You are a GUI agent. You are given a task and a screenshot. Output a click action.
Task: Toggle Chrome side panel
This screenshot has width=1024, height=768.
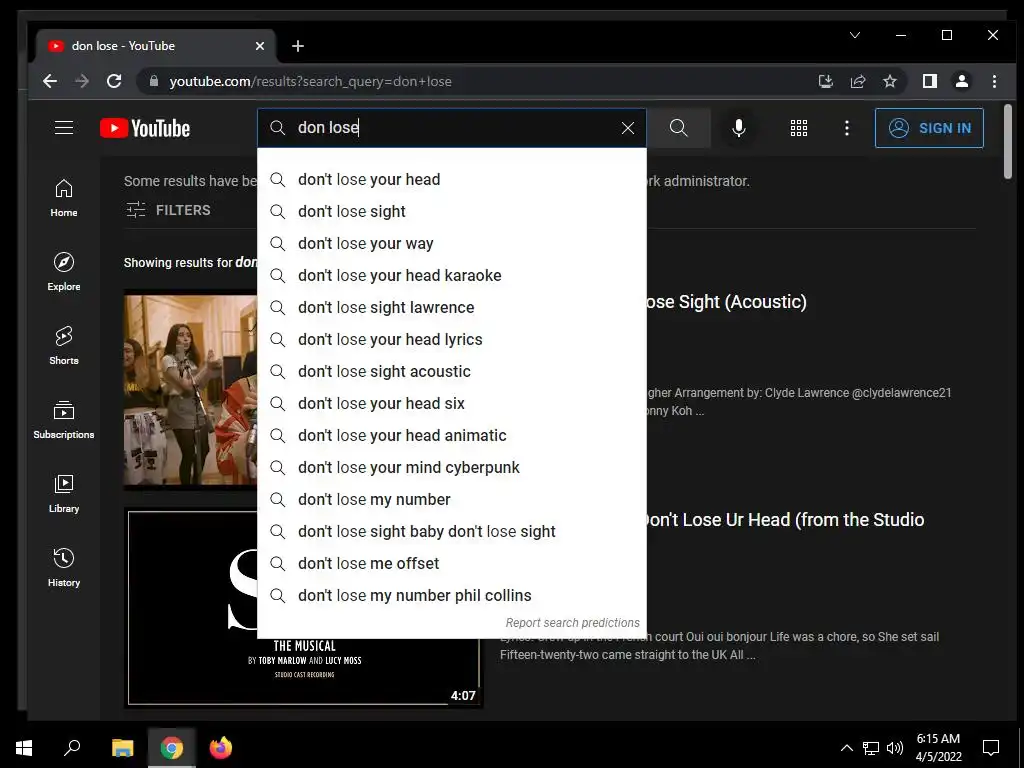(x=929, y=81)
